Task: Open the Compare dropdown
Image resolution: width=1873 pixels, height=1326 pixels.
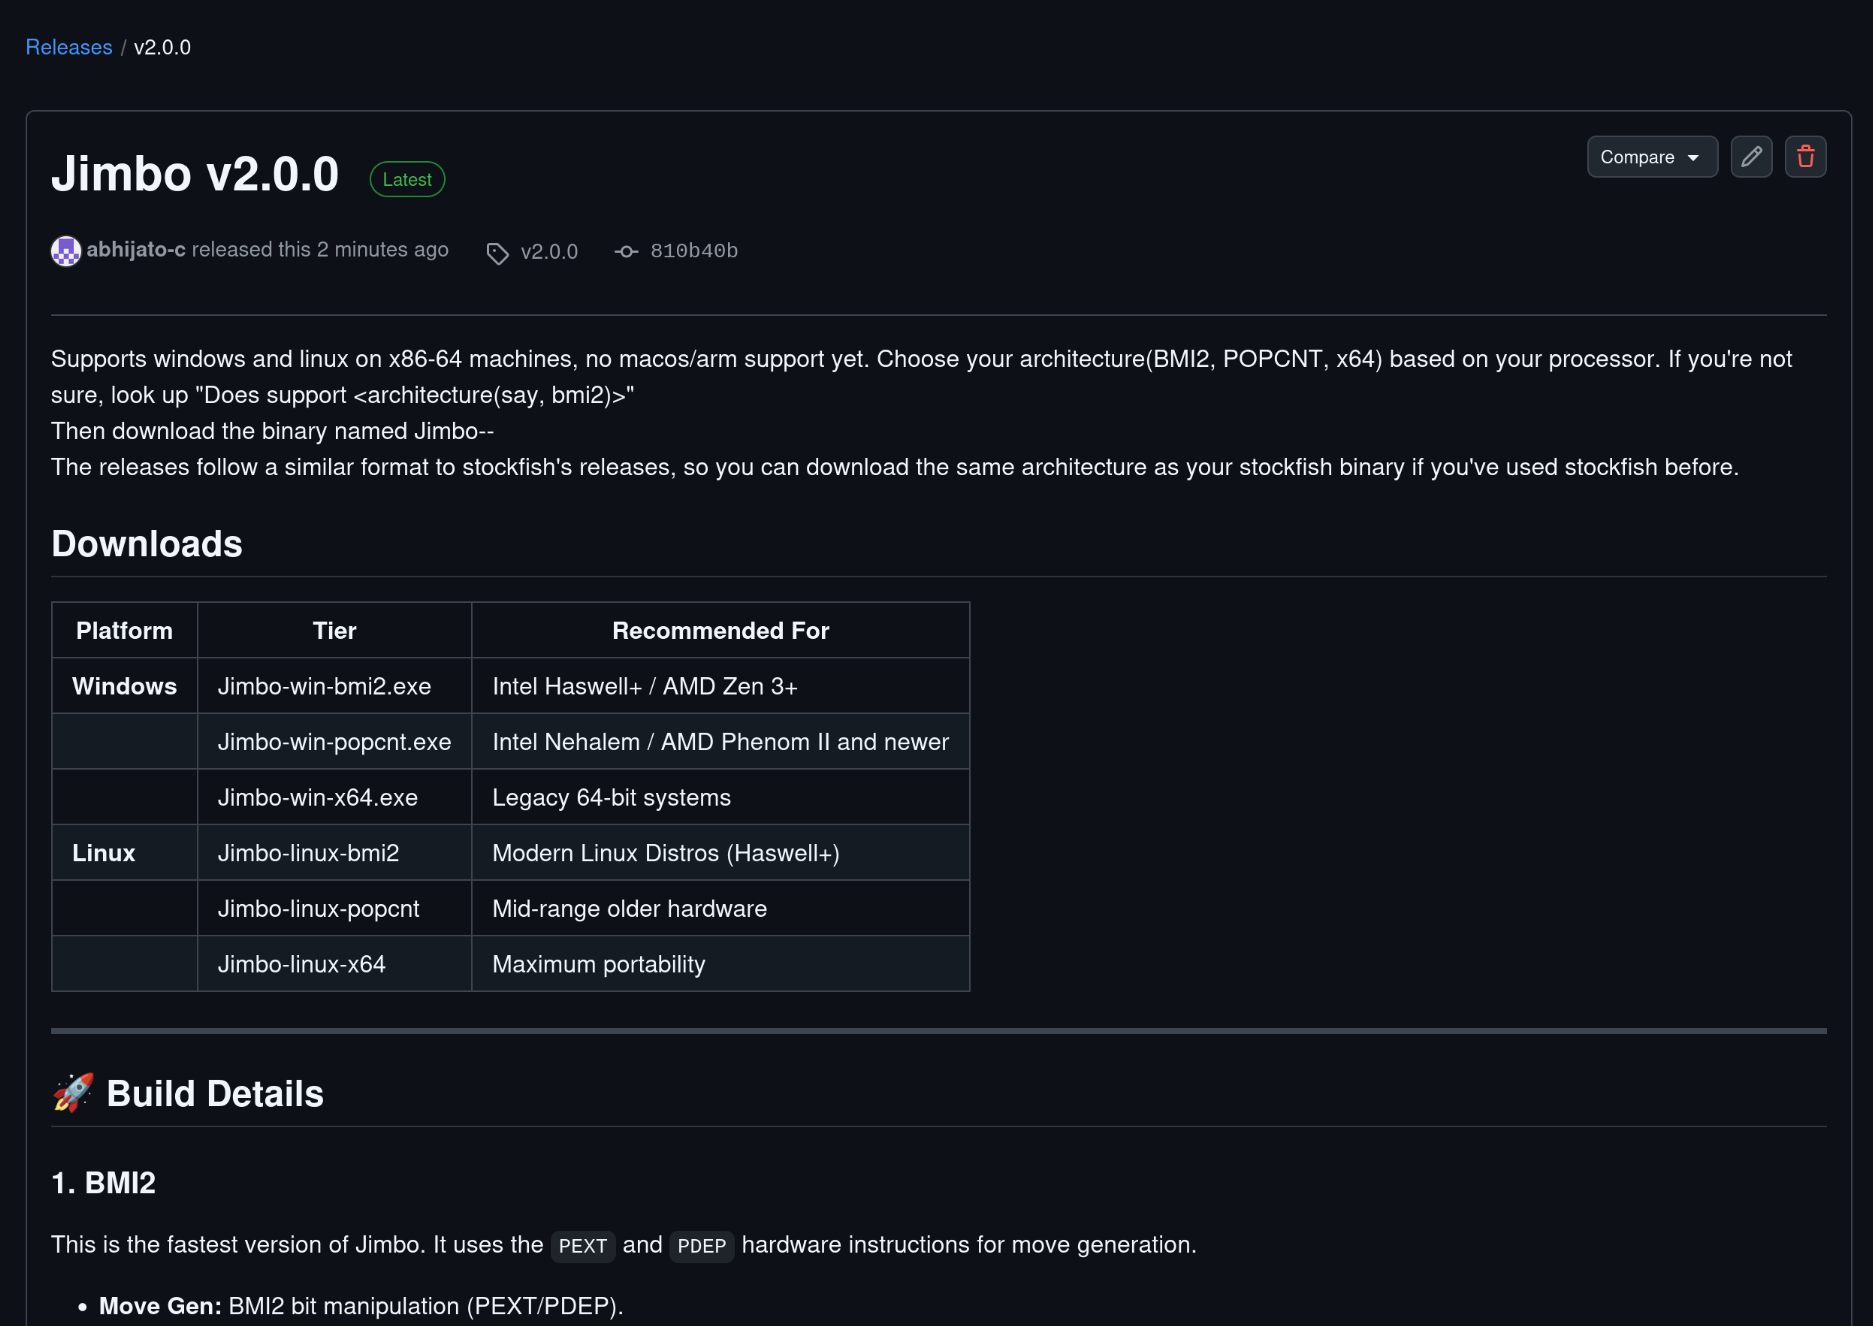Action: click(x=1651, y=157)
